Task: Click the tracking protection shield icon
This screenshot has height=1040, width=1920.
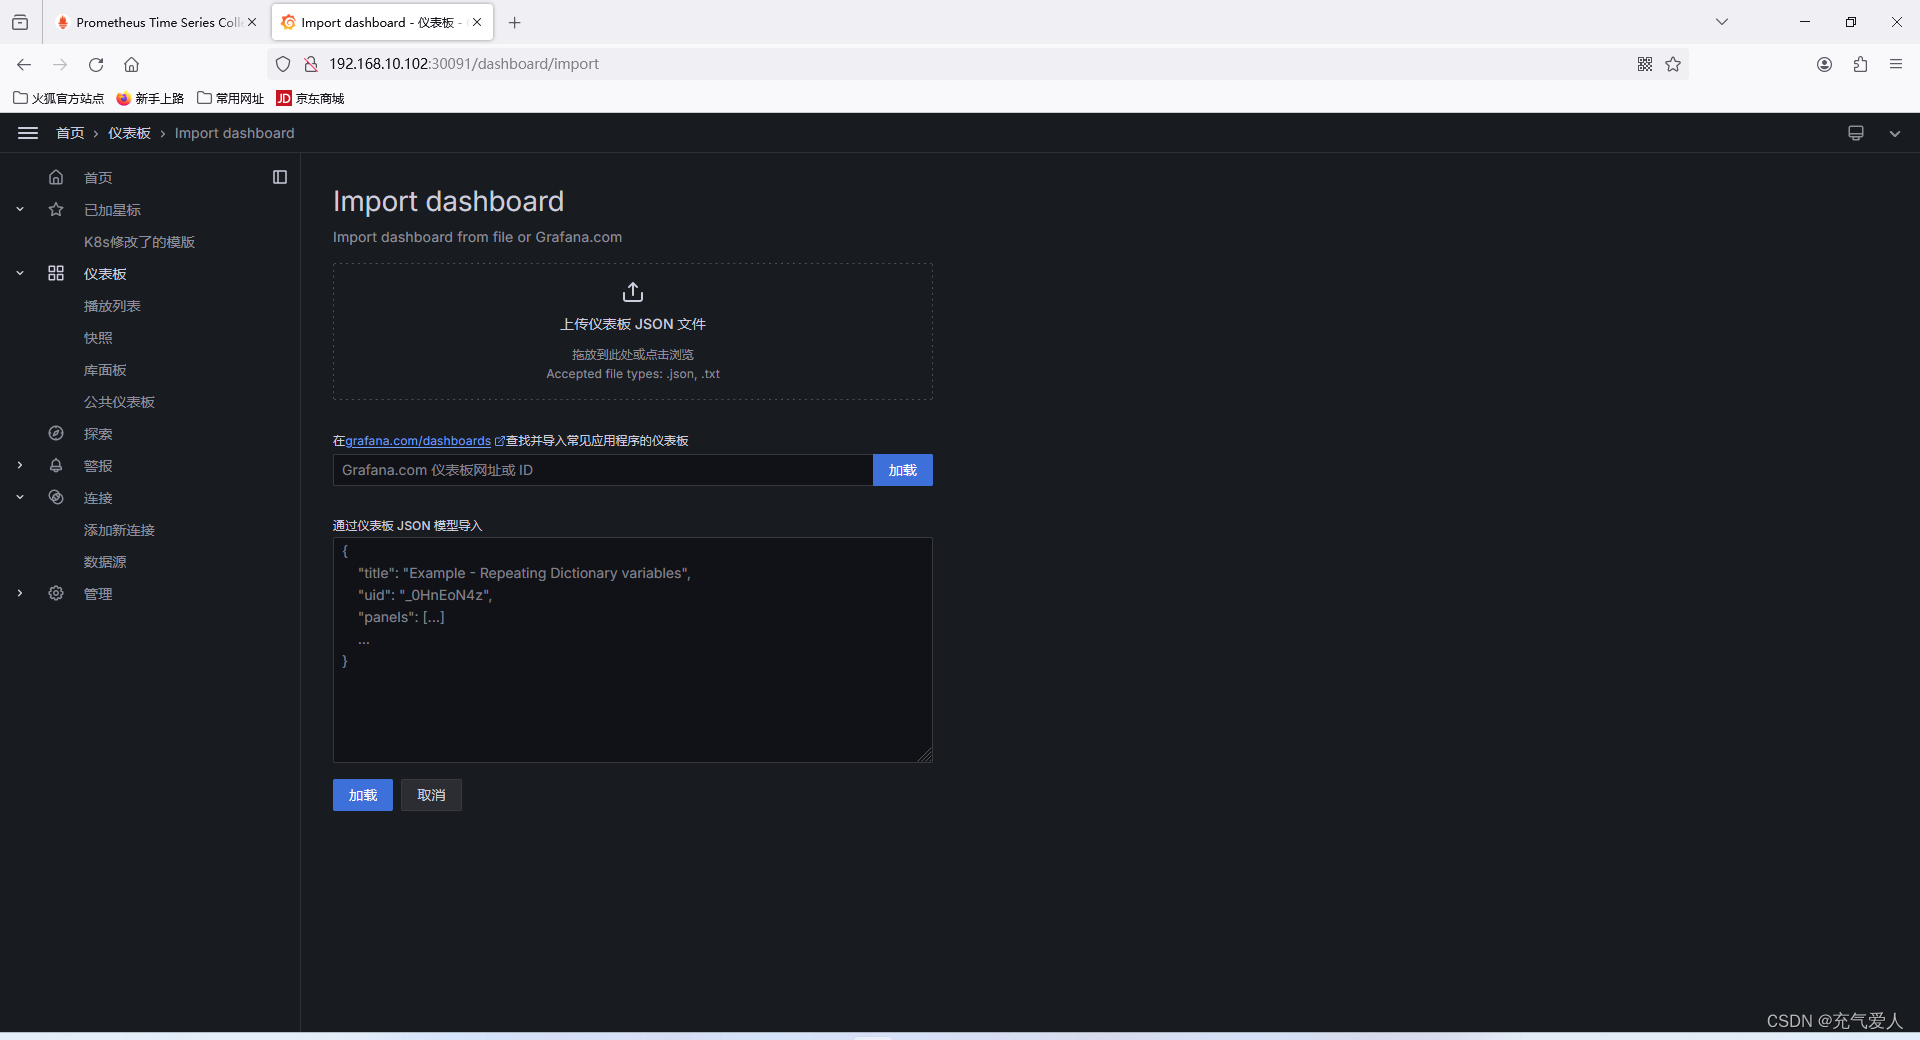Action: point(283,64)
